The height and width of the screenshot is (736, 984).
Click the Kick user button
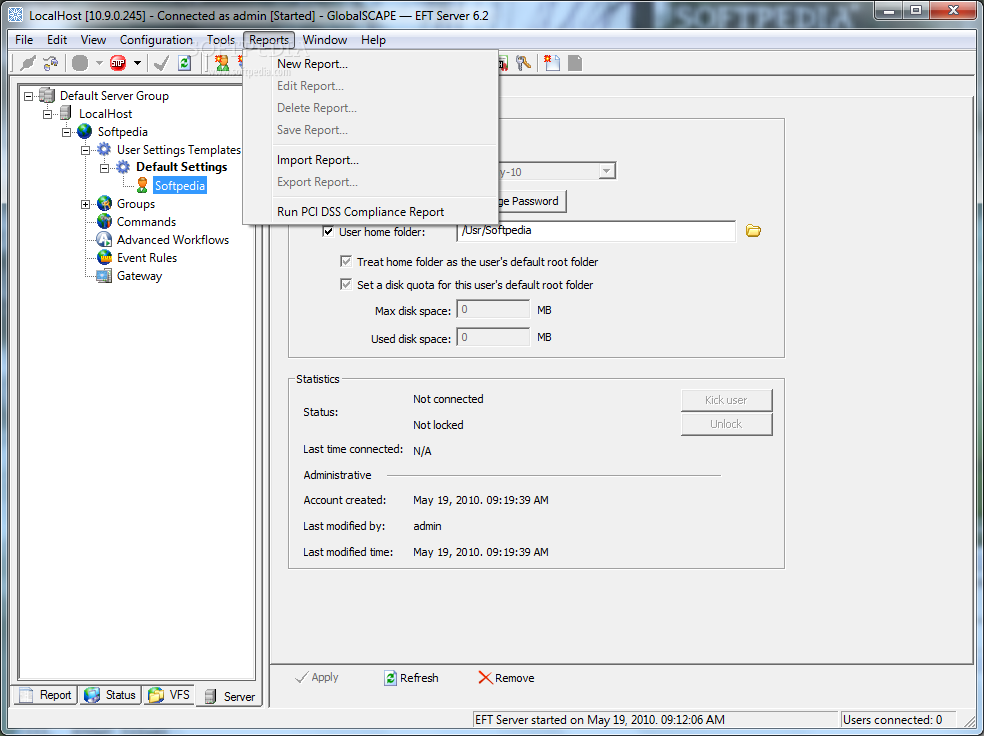pos(726,400)
